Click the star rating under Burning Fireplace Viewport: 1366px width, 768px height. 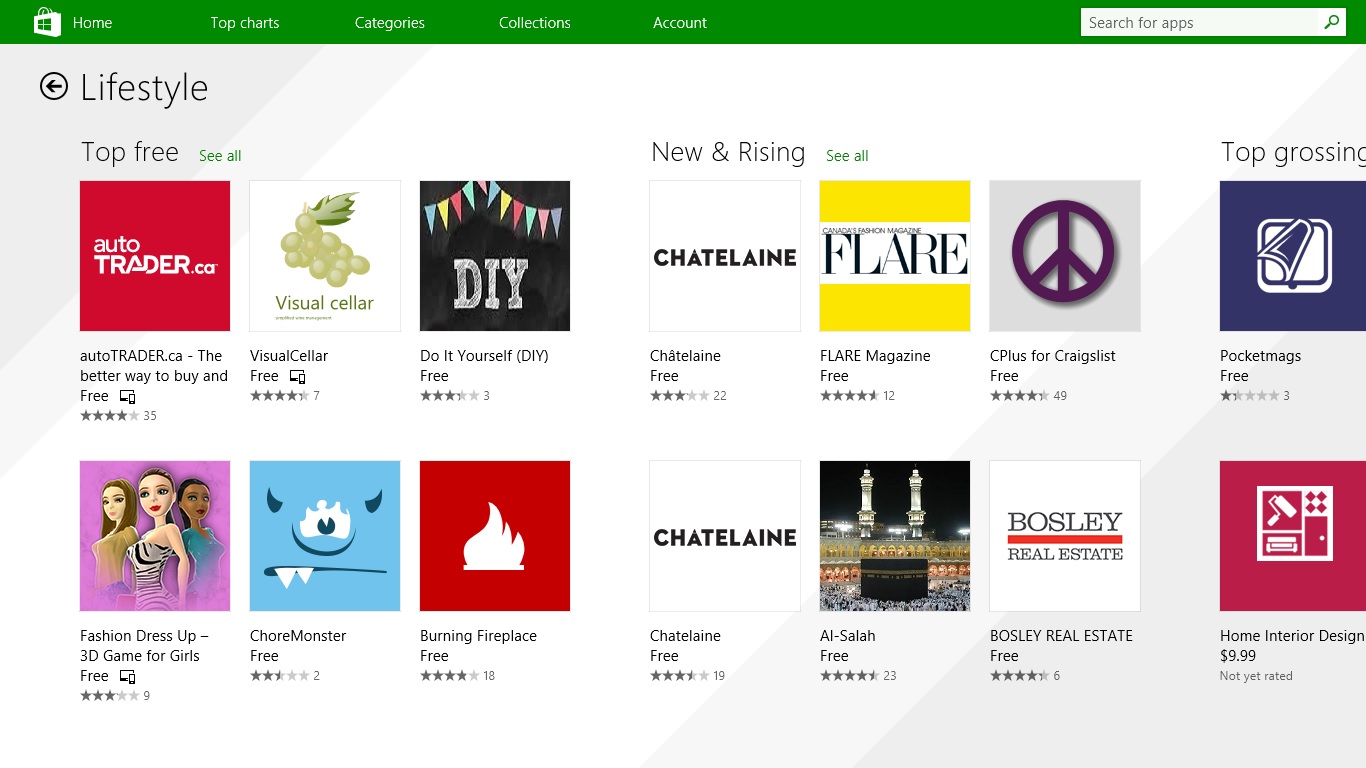pos(449,676)
